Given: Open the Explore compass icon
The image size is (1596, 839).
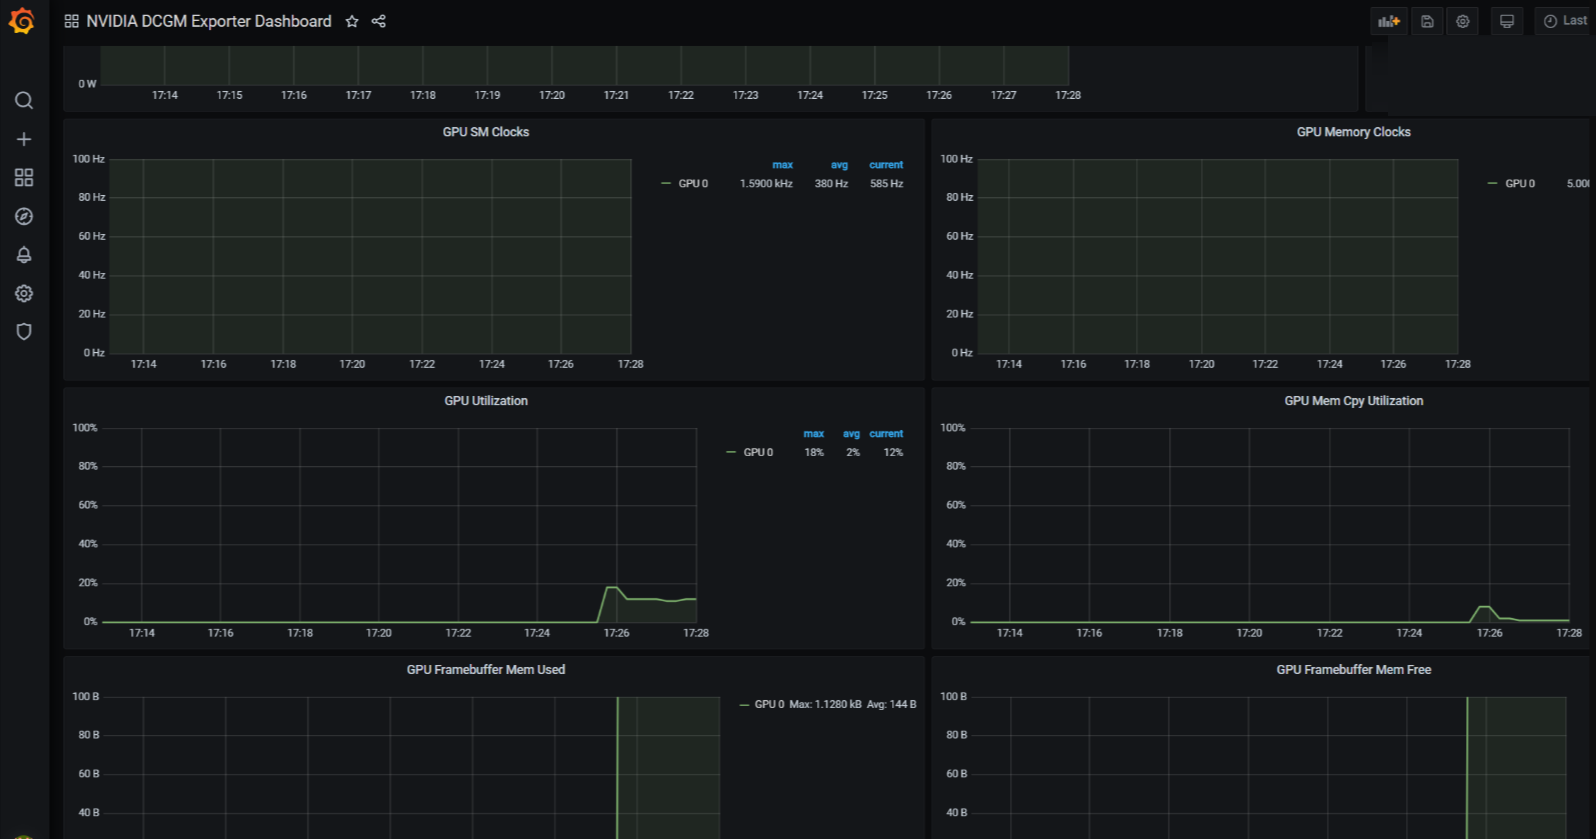Looking at the screenshot, I should tap(24, 216).
